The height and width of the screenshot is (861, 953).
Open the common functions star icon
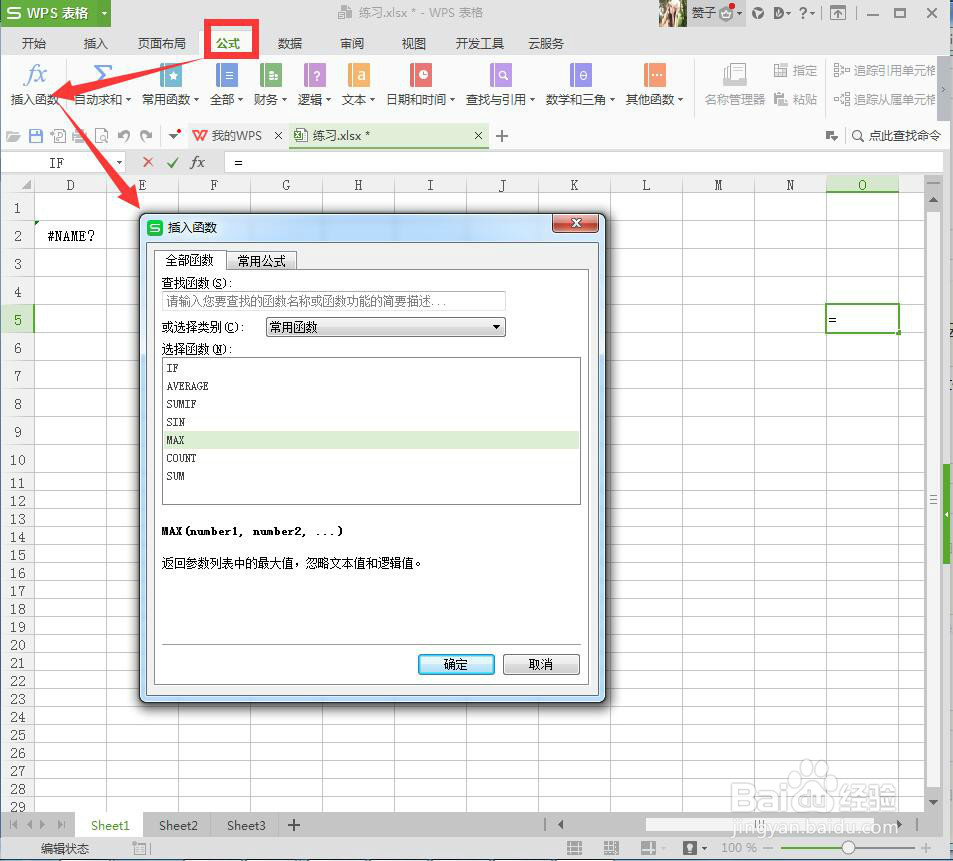[171, 75]
